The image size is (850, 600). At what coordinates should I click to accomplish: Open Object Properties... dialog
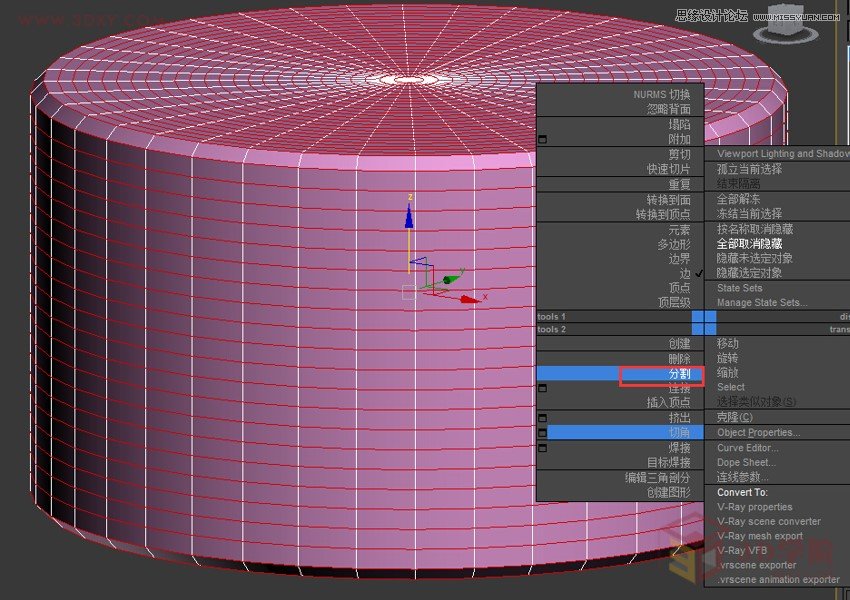[x=758, y=433]
